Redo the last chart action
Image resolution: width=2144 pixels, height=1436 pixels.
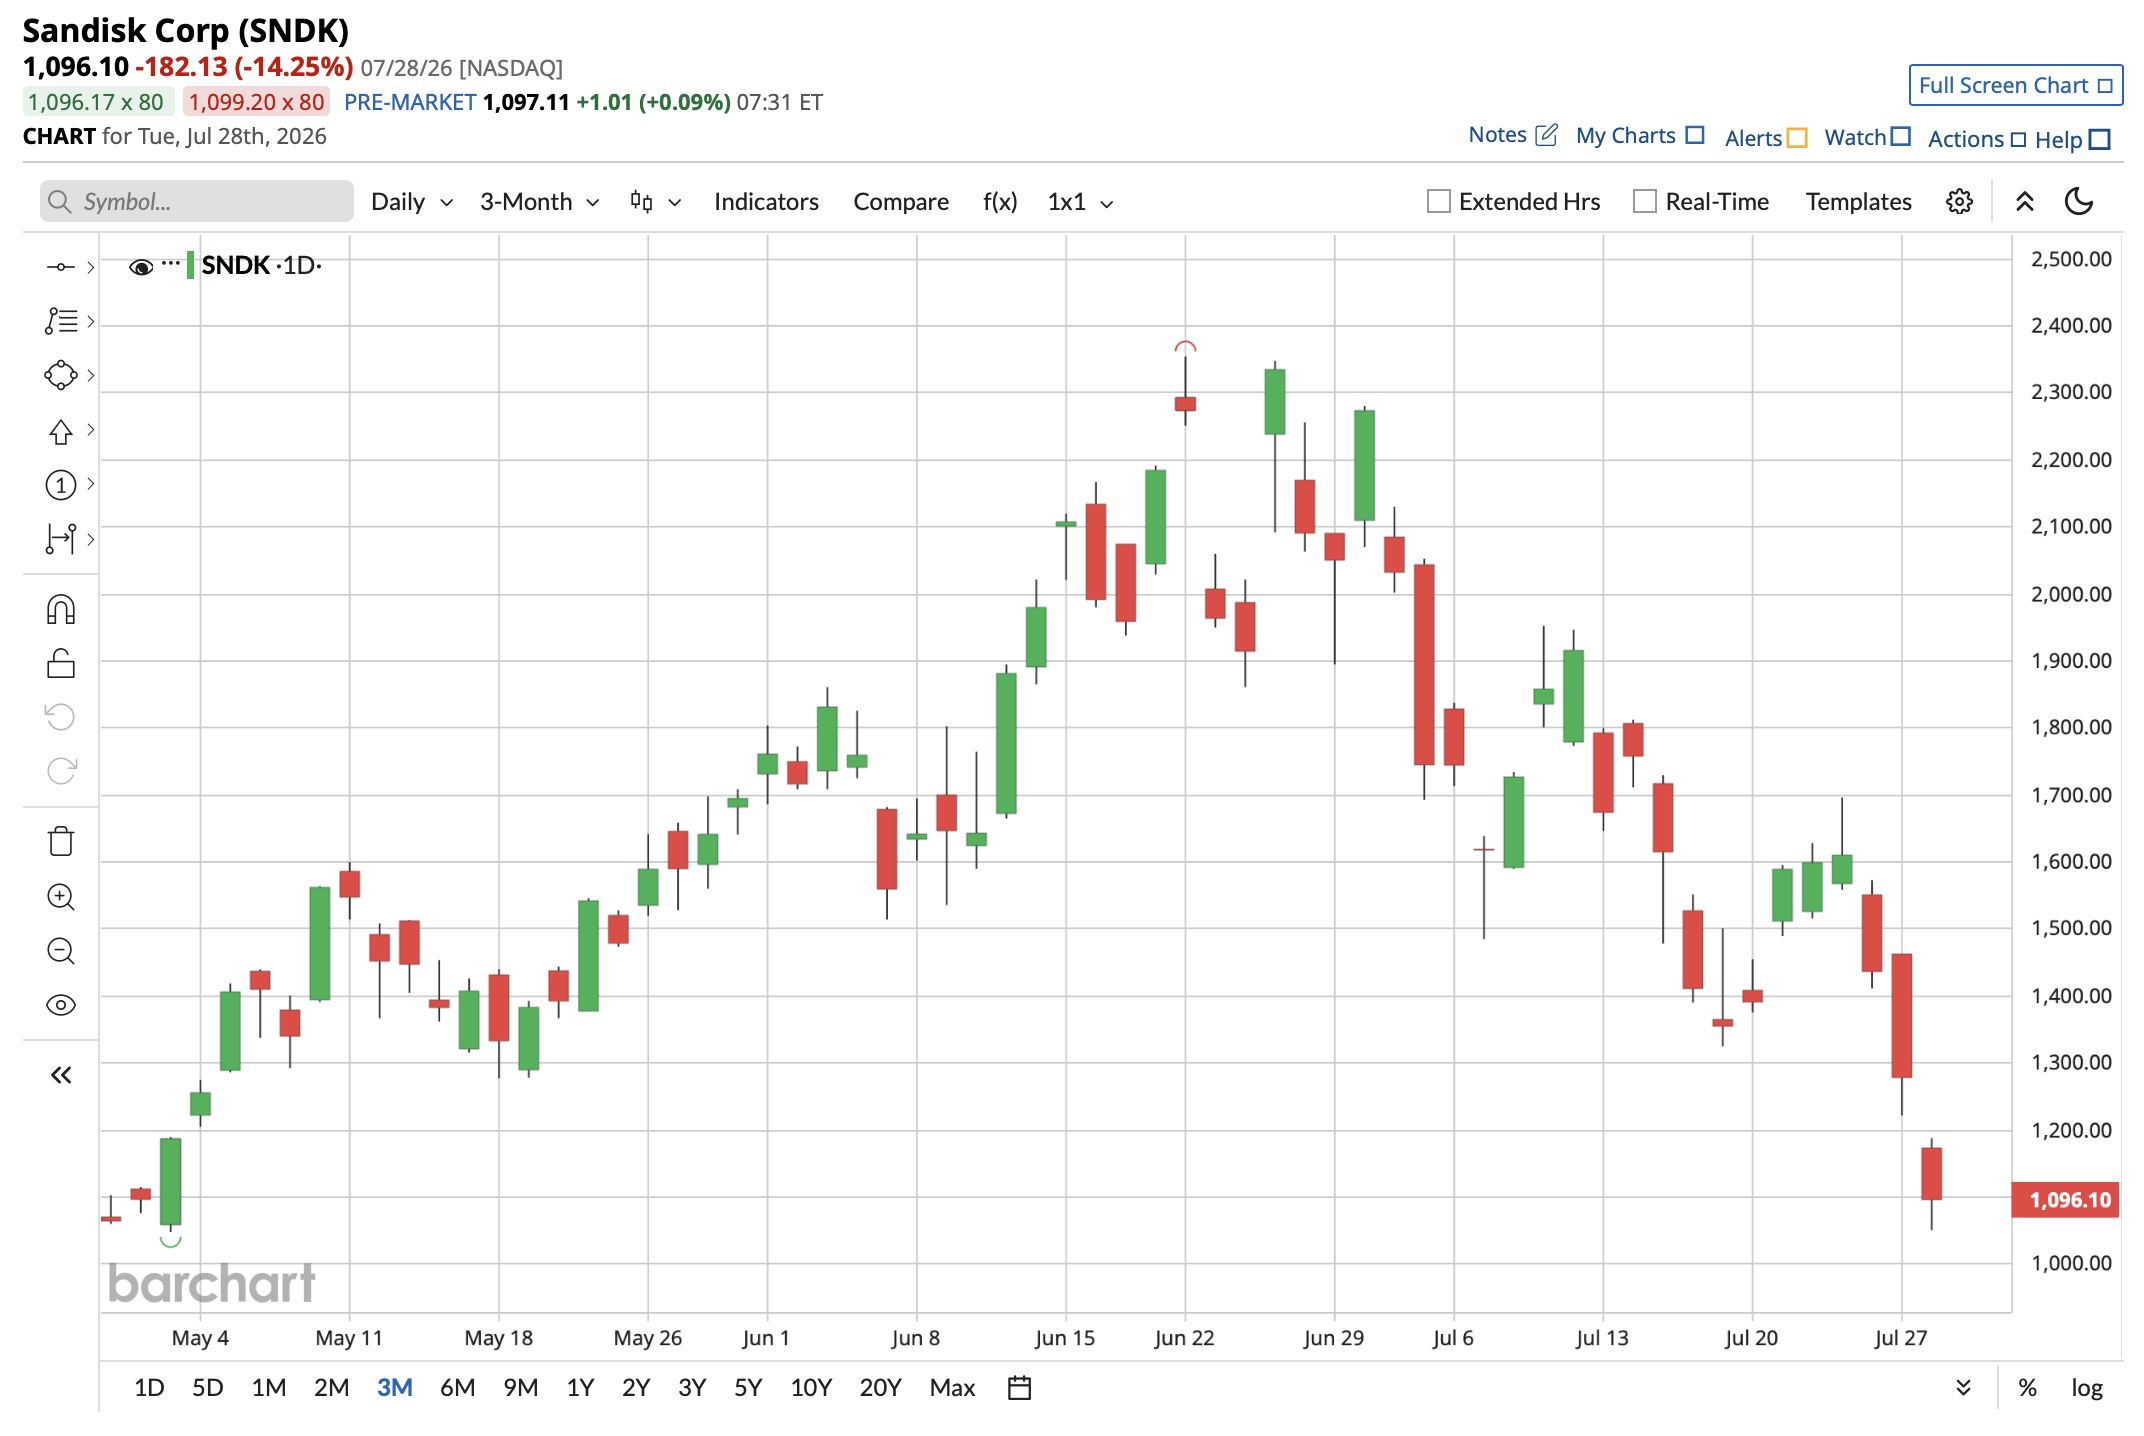coord(61,771)
